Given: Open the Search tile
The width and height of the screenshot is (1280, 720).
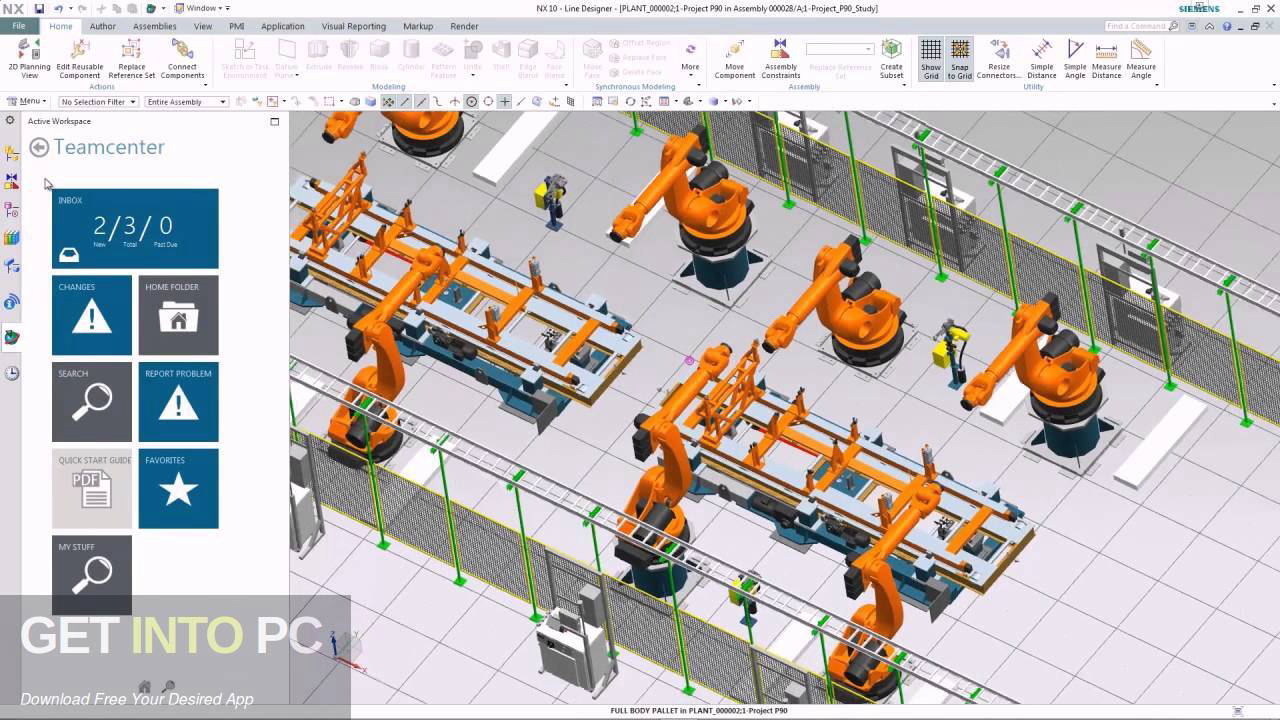Looking at the screenshot, I should 92,402.
